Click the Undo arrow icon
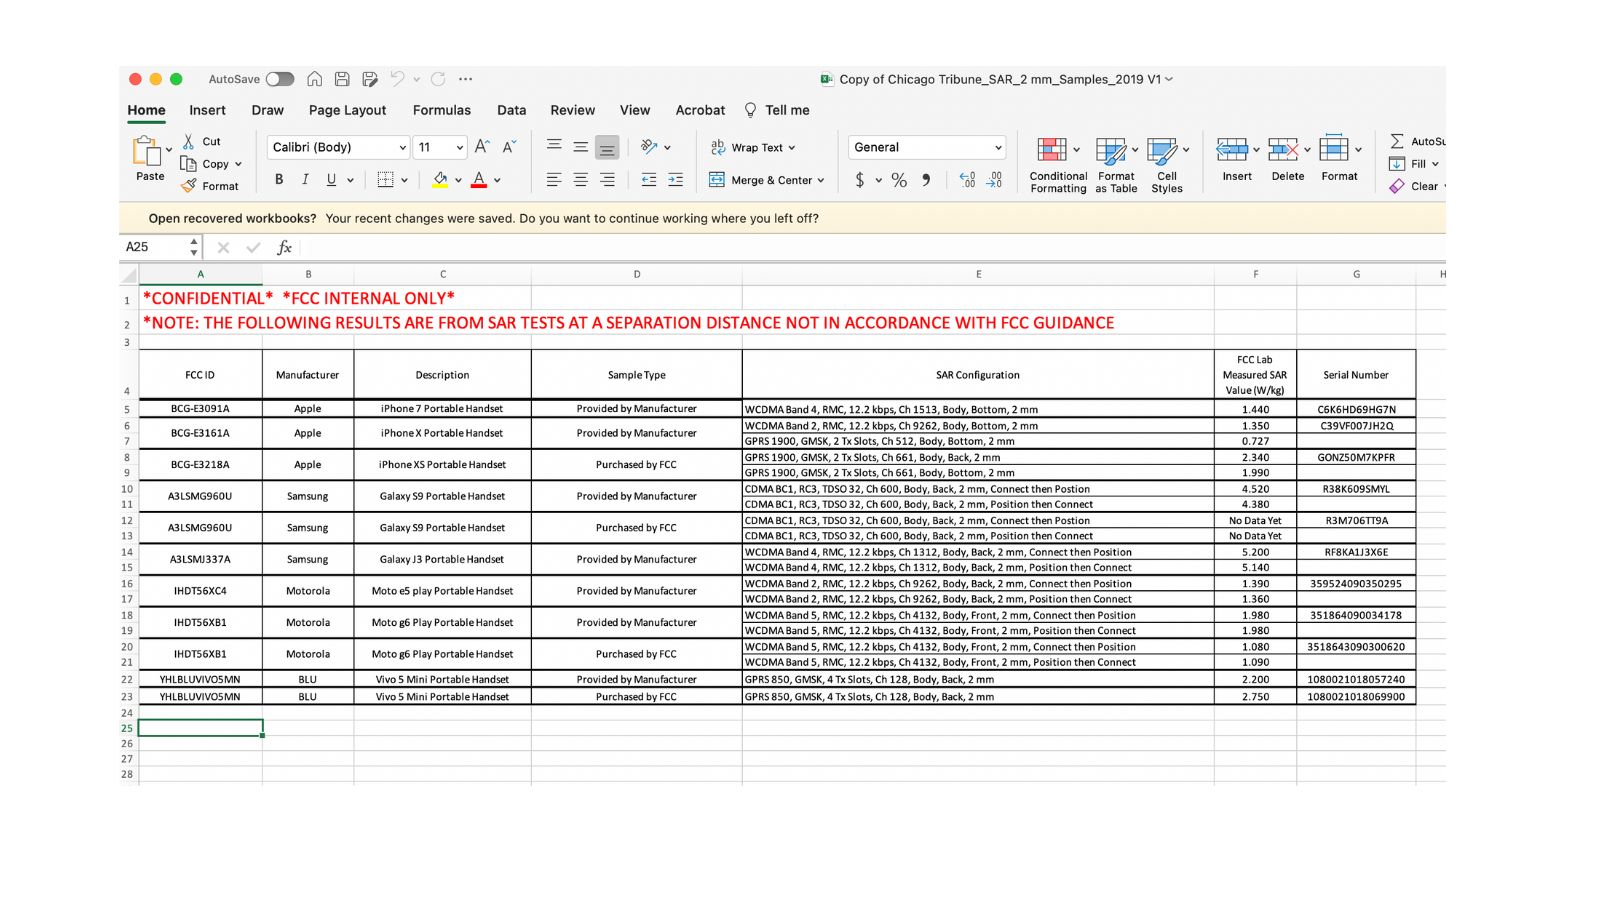 coord(397,79)
